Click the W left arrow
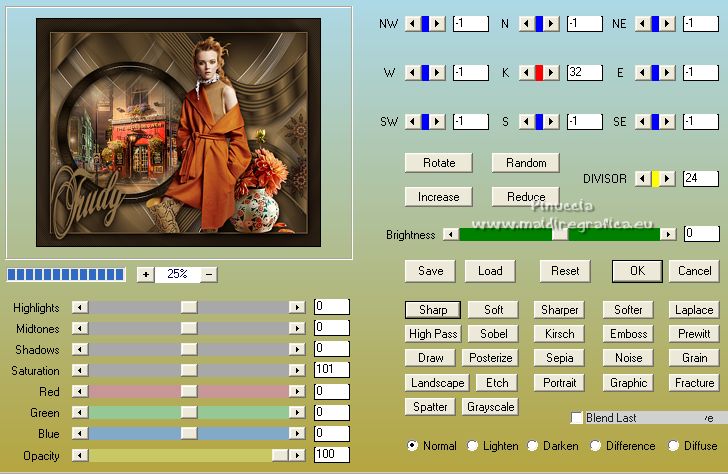 tap(412, 72)
